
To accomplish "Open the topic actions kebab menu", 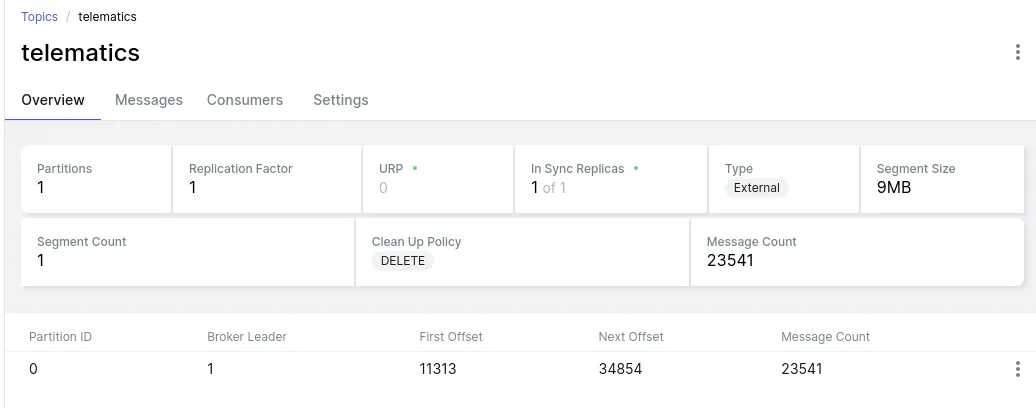I will pyautogui.click(x=1018, y=53).
